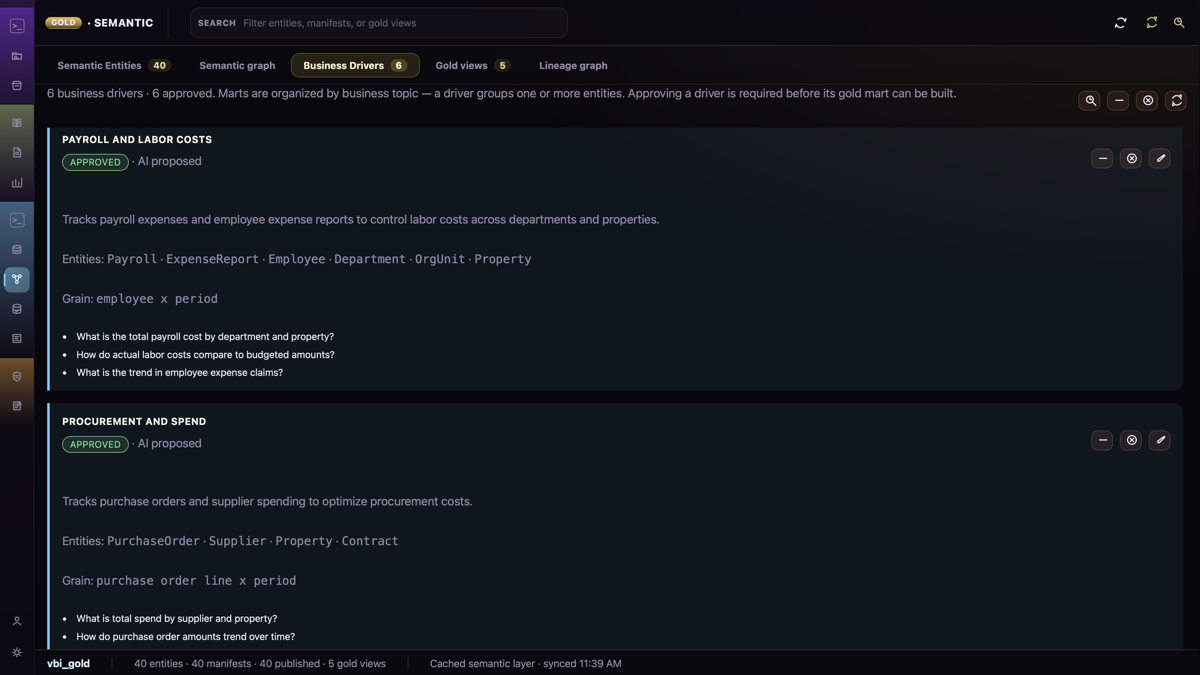Click the cached semantic layer sync status
The height and width of the screenshot is (675, 1200).
click(525, 664)
